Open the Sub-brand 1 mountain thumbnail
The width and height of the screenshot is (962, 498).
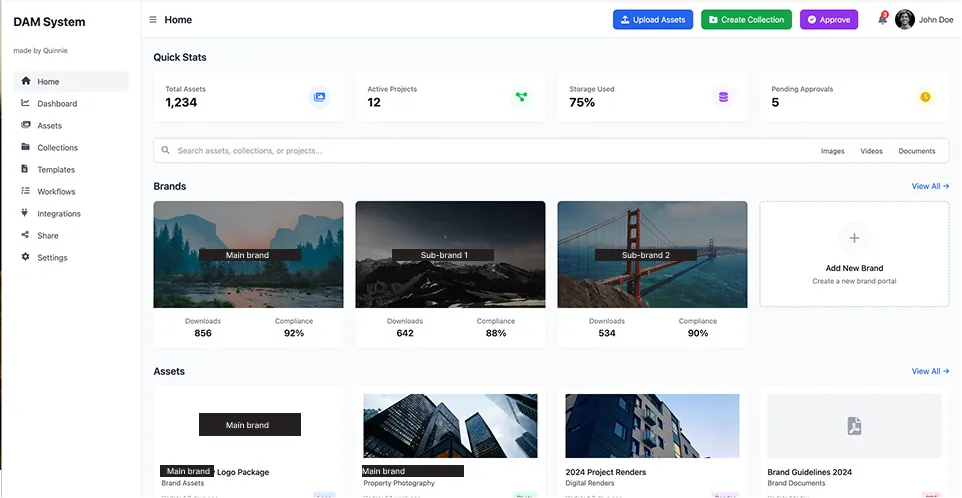(x=450, y=255)
